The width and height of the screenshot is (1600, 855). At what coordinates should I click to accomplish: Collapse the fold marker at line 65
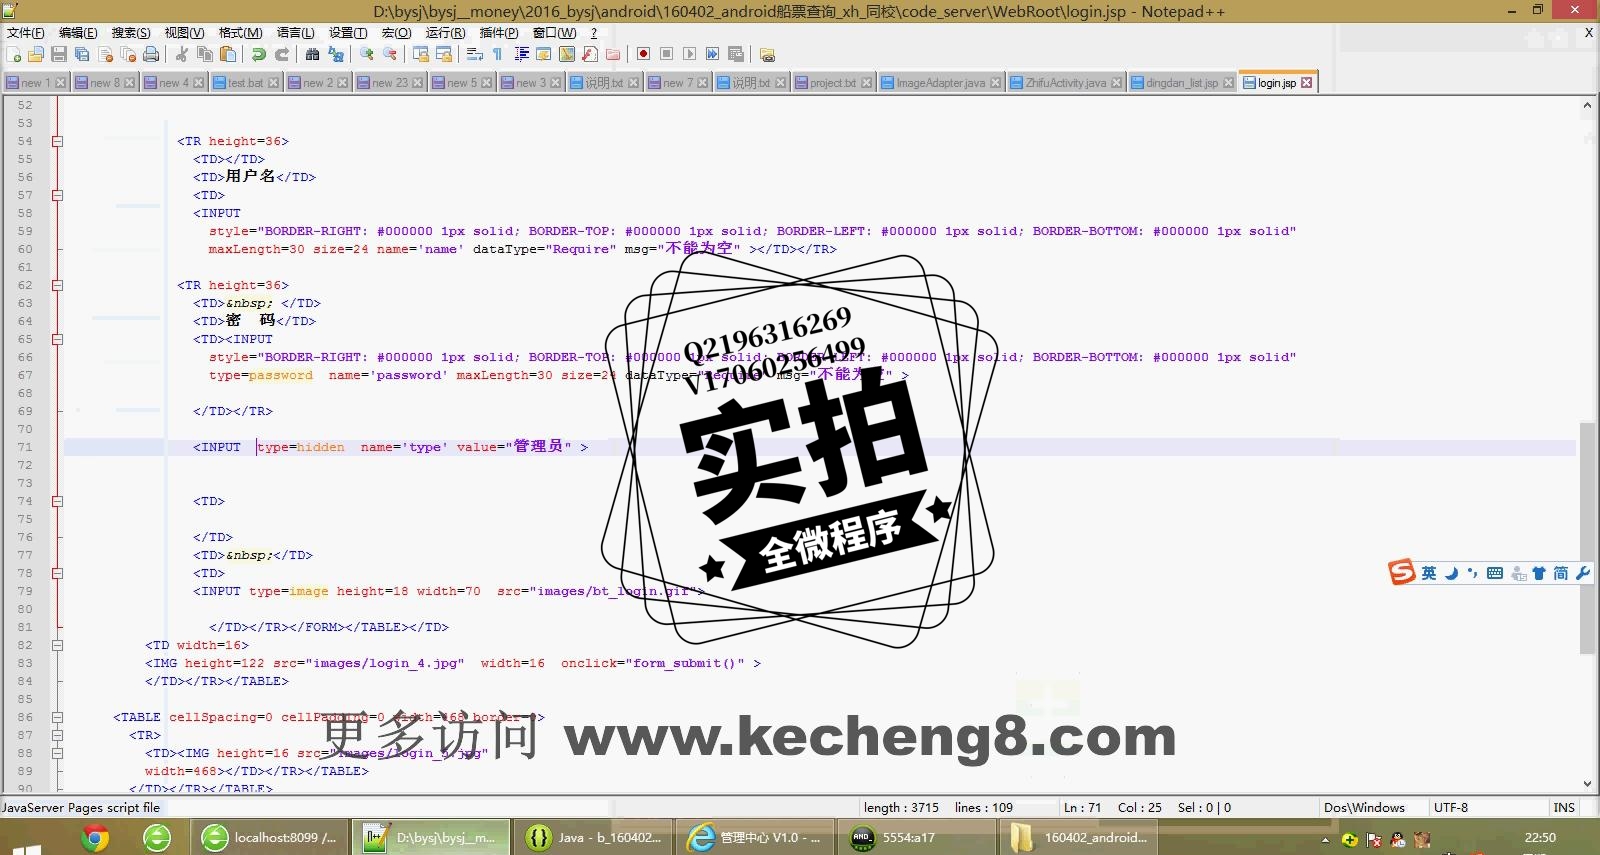coord(57,339)
